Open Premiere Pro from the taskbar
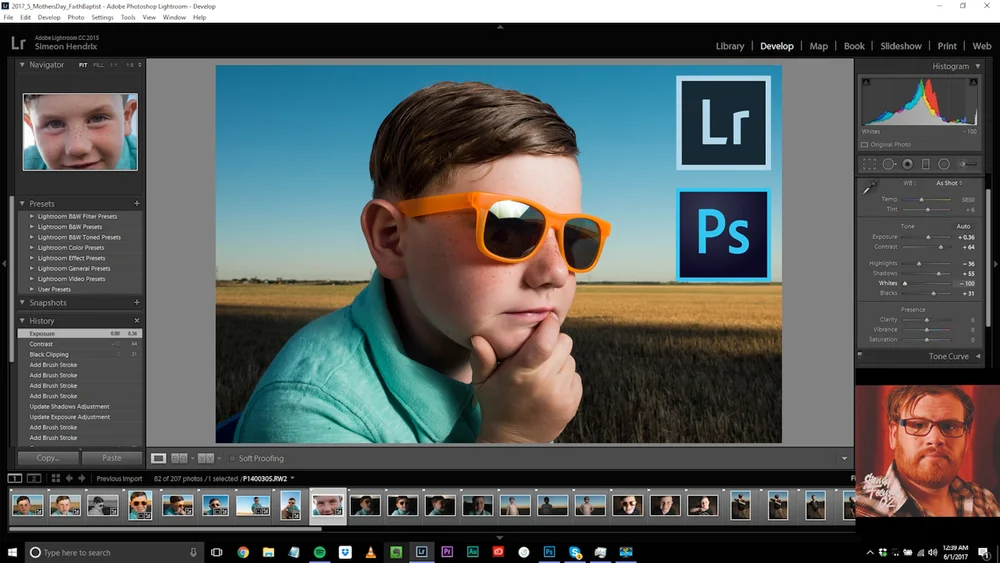1000x563 pixels. click(447, 552)
